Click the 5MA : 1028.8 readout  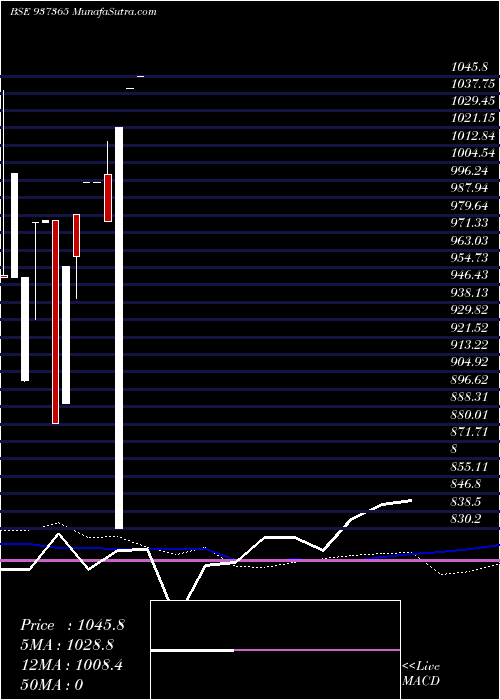pos(67,645)
